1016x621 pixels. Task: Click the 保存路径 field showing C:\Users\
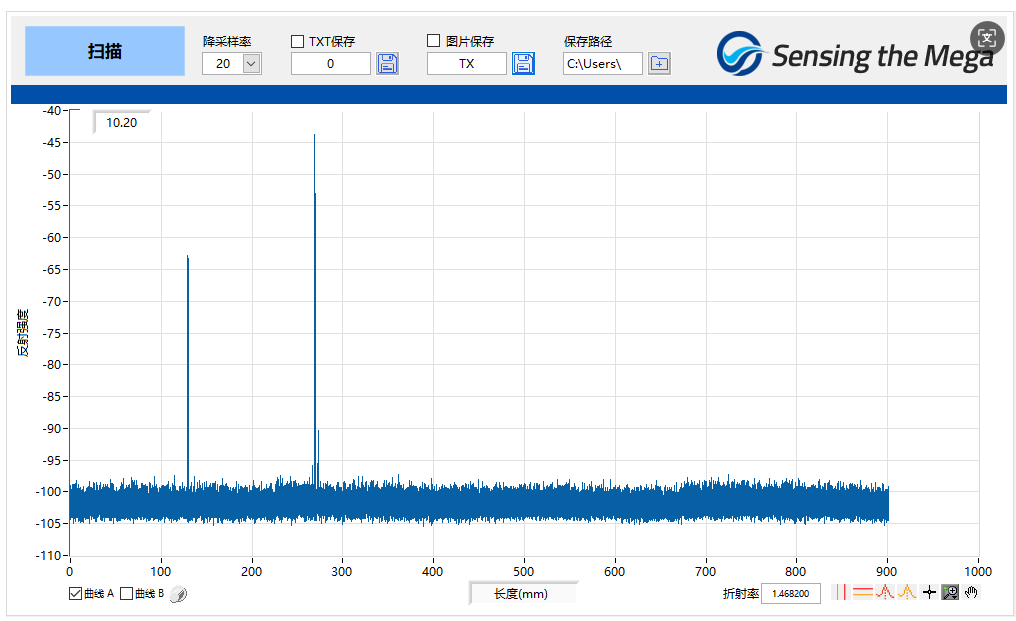(x=603, y=64)
